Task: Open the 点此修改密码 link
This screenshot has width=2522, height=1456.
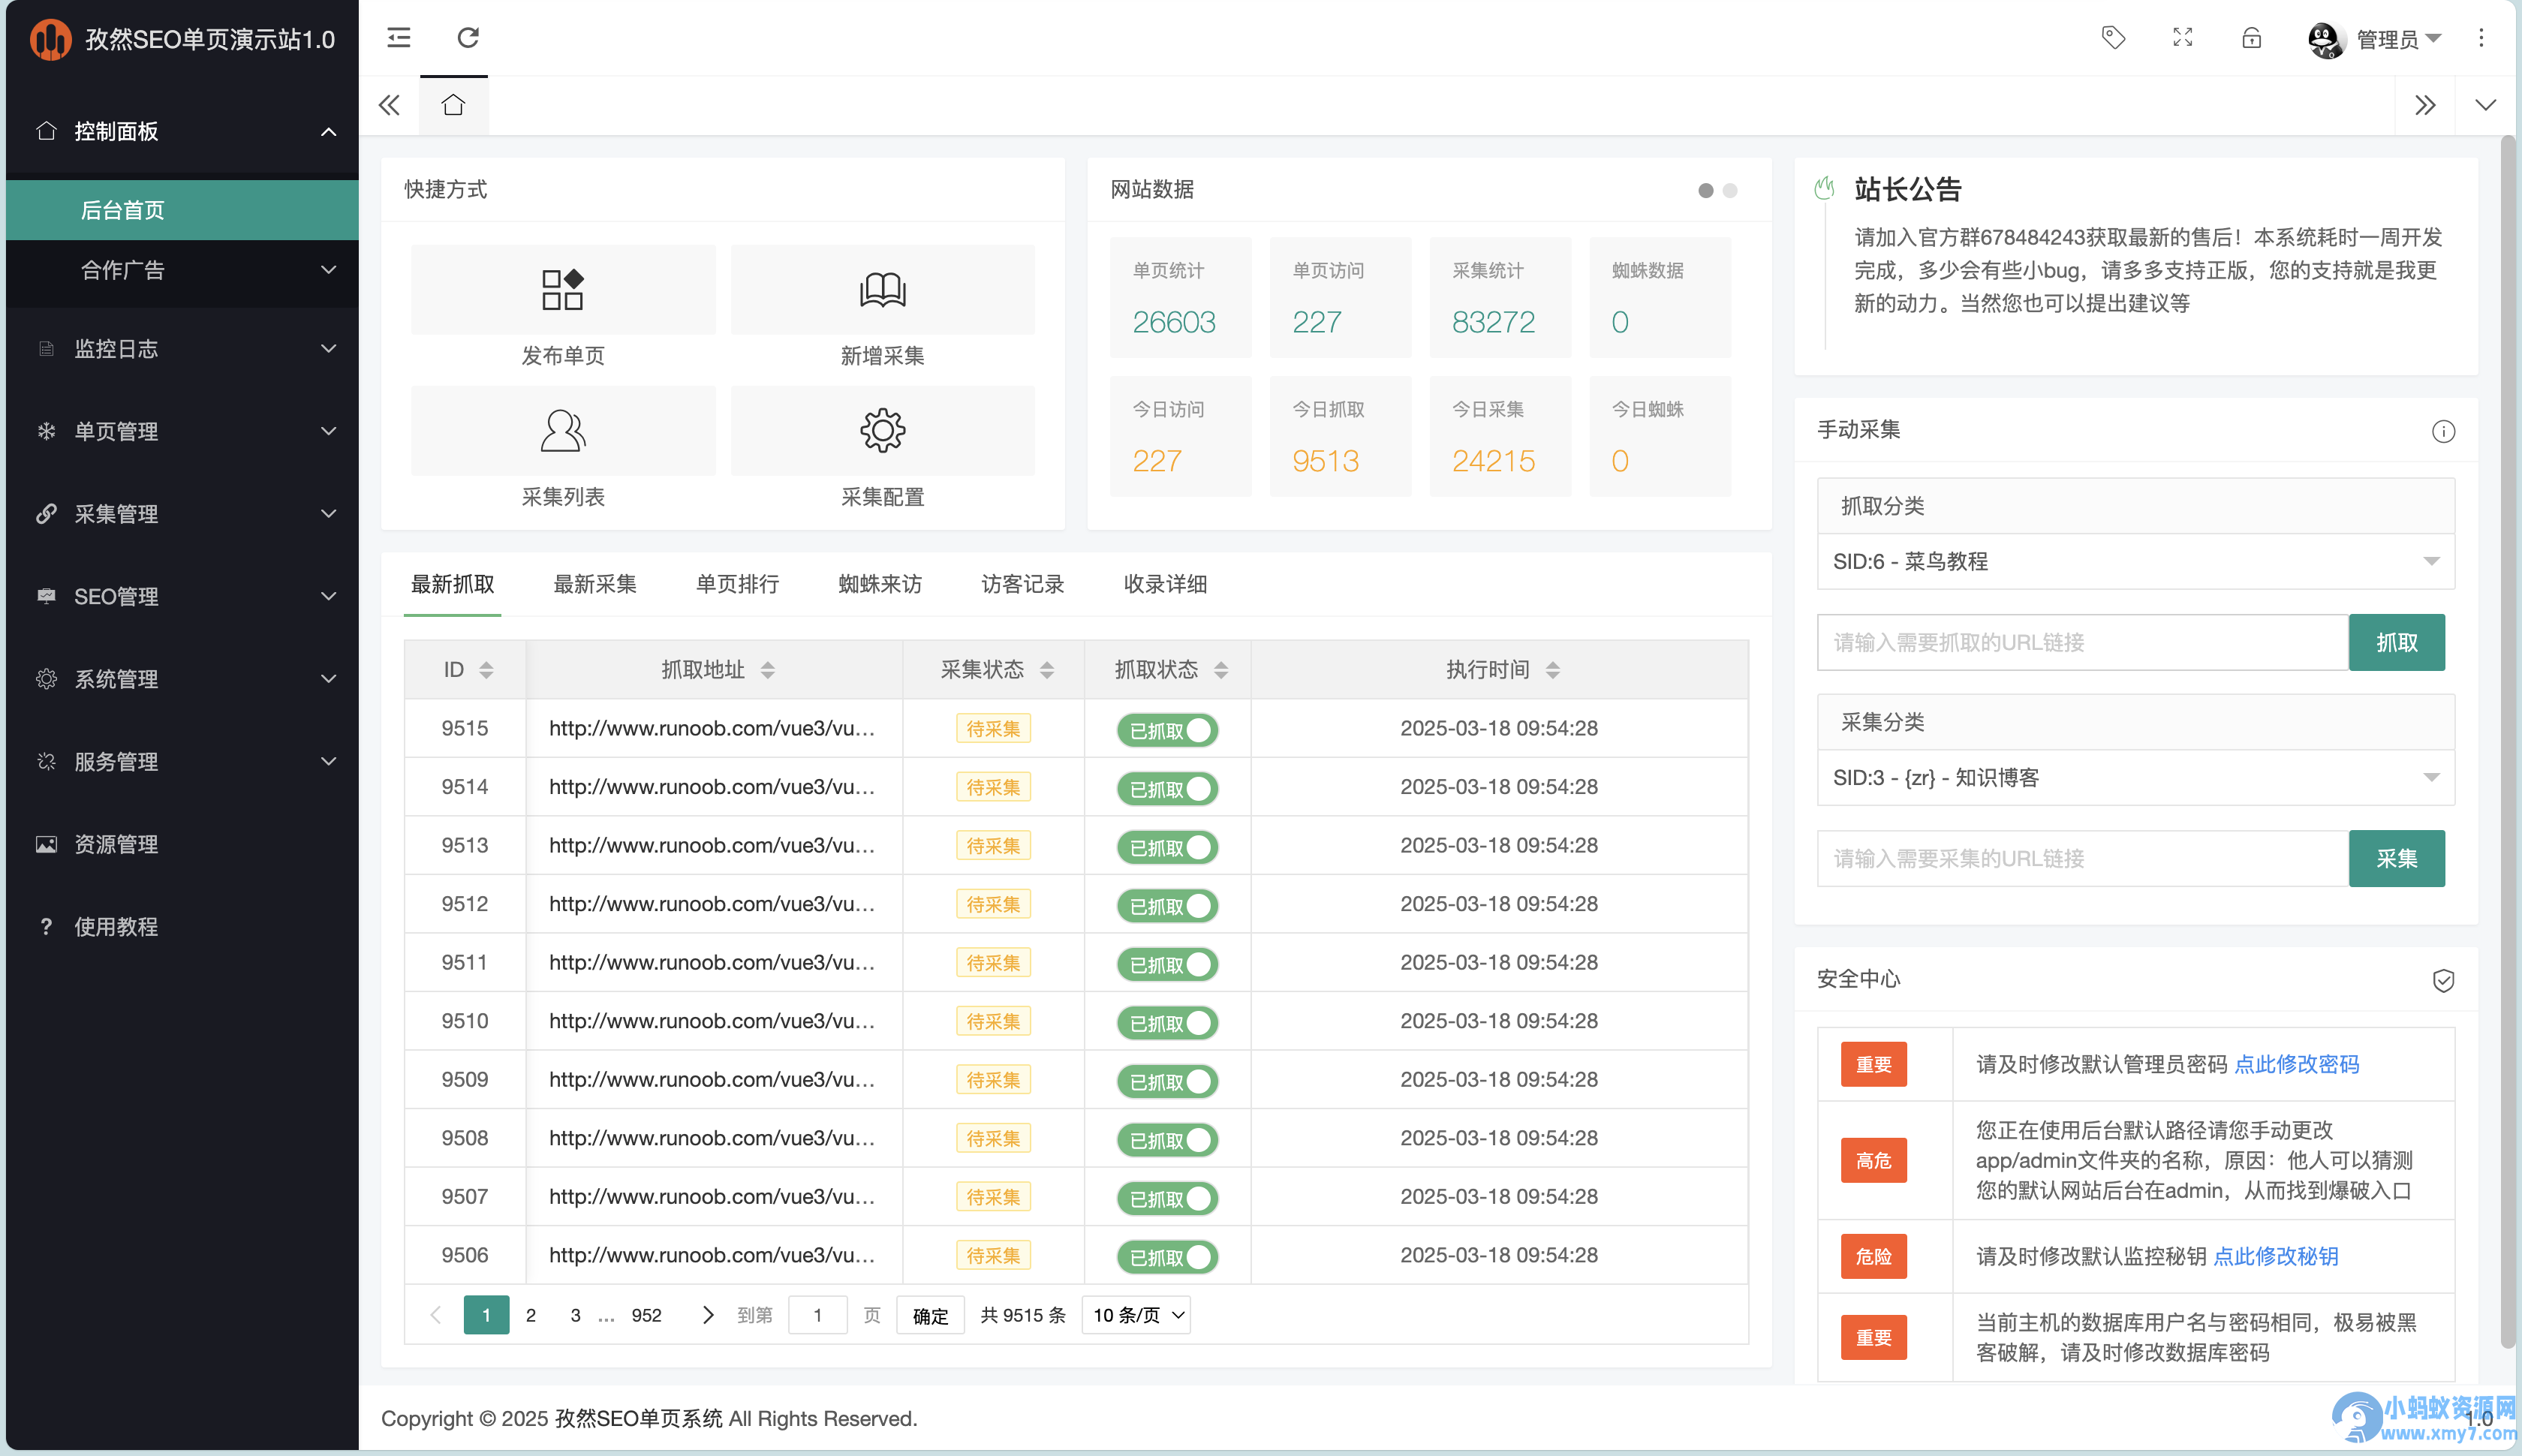Action: (2295, 1064)
